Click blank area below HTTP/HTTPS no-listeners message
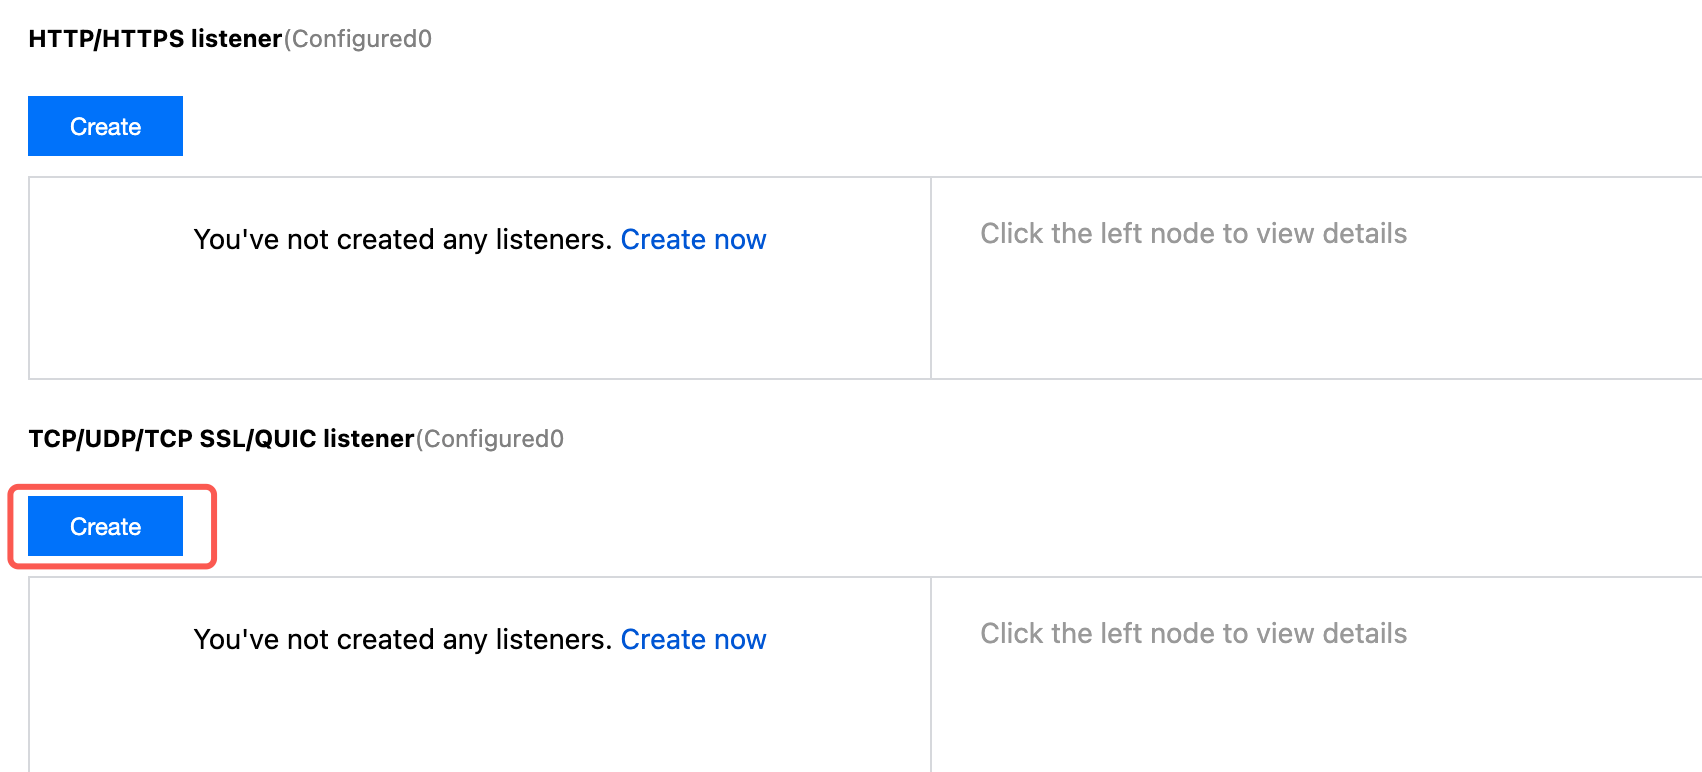This screenshot has width=1702, height=772. pyautogui.click(x=480, y=320)
